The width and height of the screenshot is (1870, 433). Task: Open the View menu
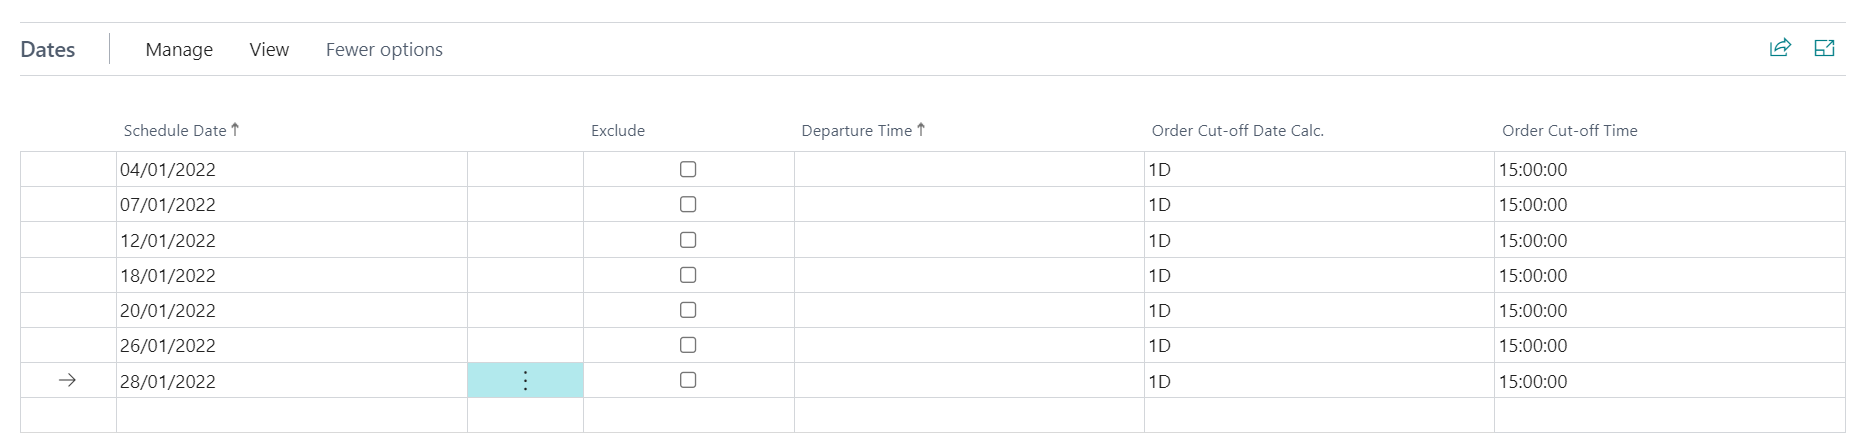tap(269, 49)
